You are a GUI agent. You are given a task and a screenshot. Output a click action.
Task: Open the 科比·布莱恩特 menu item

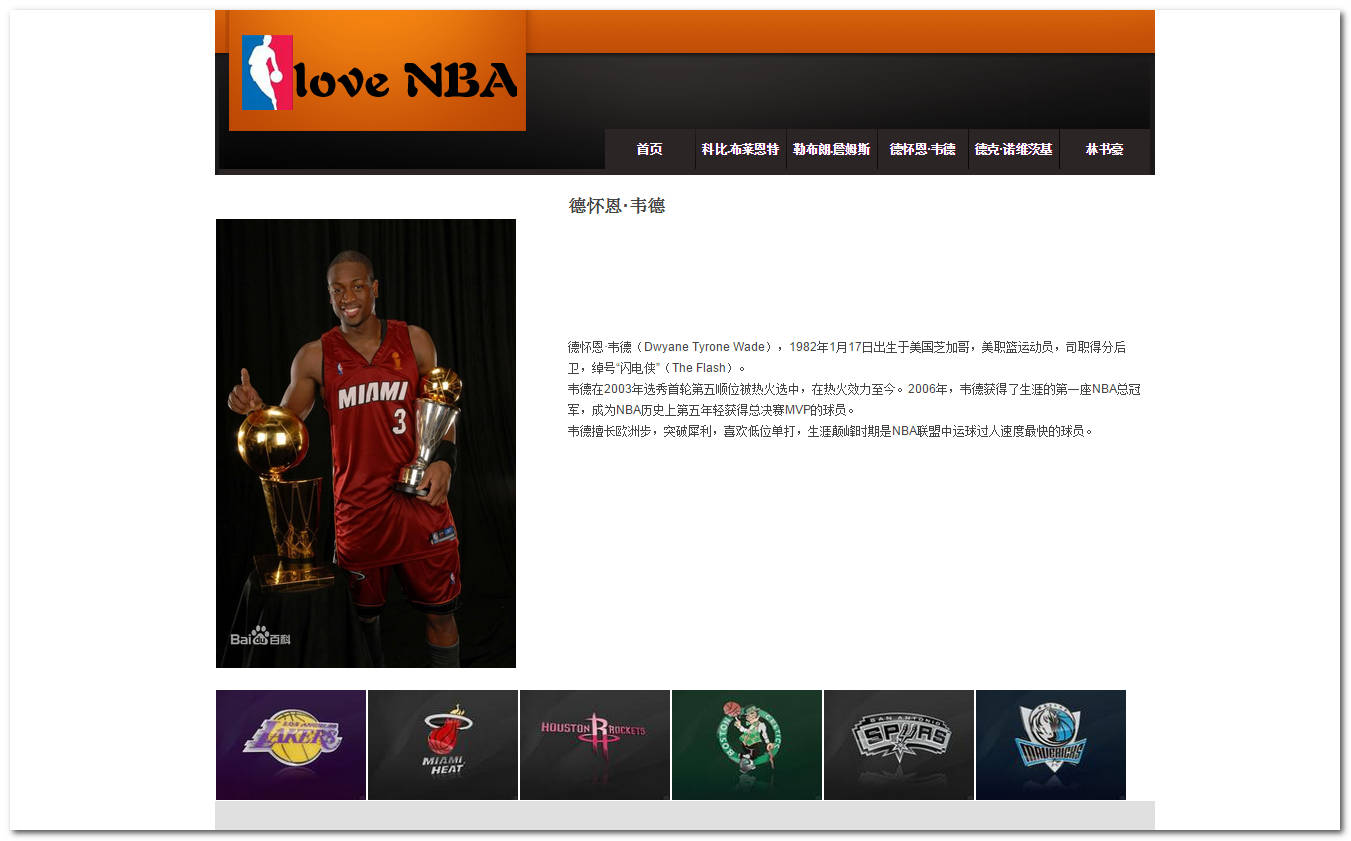[741, 149]
